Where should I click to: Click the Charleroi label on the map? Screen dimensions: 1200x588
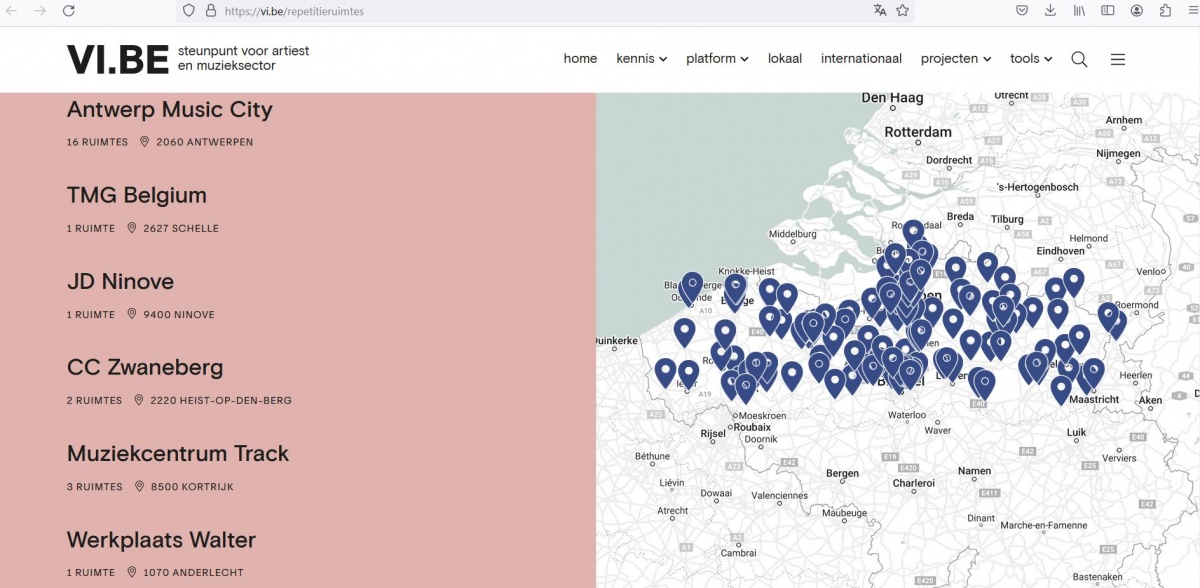[x=913, y=483]
